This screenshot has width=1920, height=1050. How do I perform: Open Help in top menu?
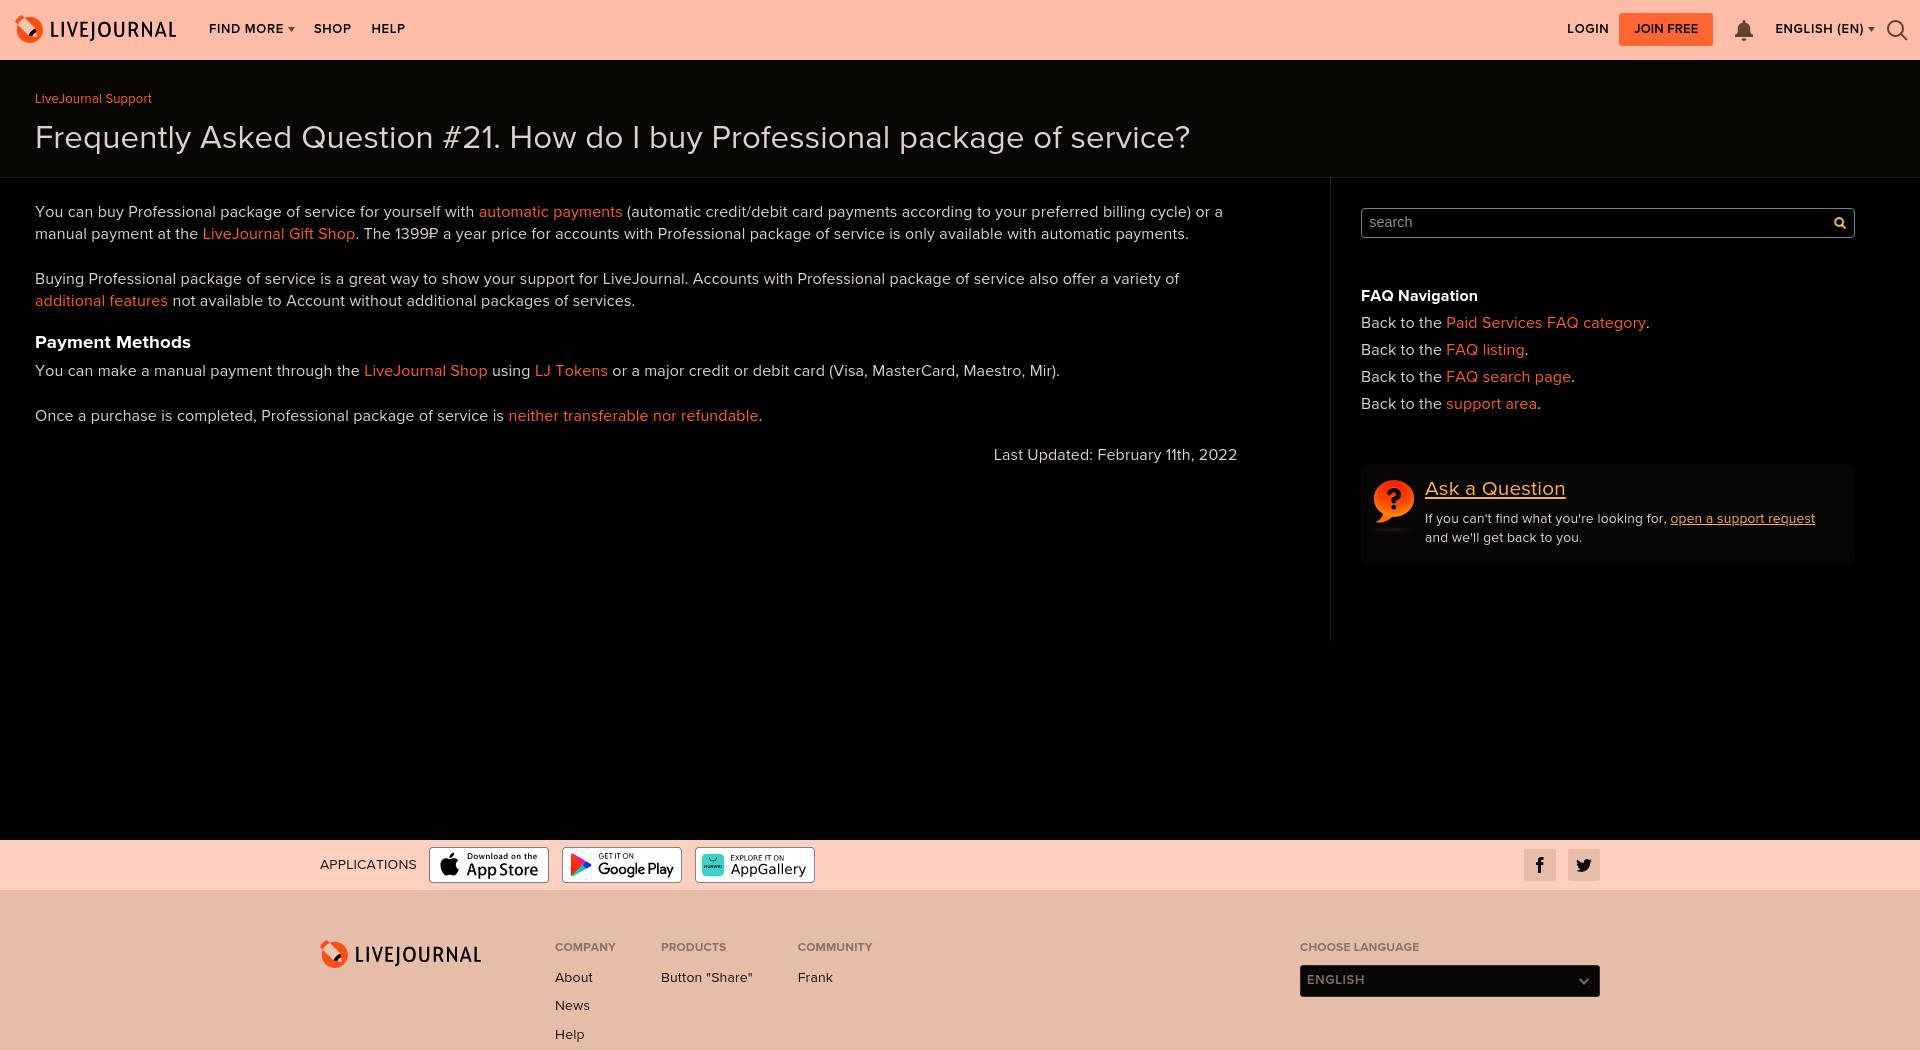[388, 29]
